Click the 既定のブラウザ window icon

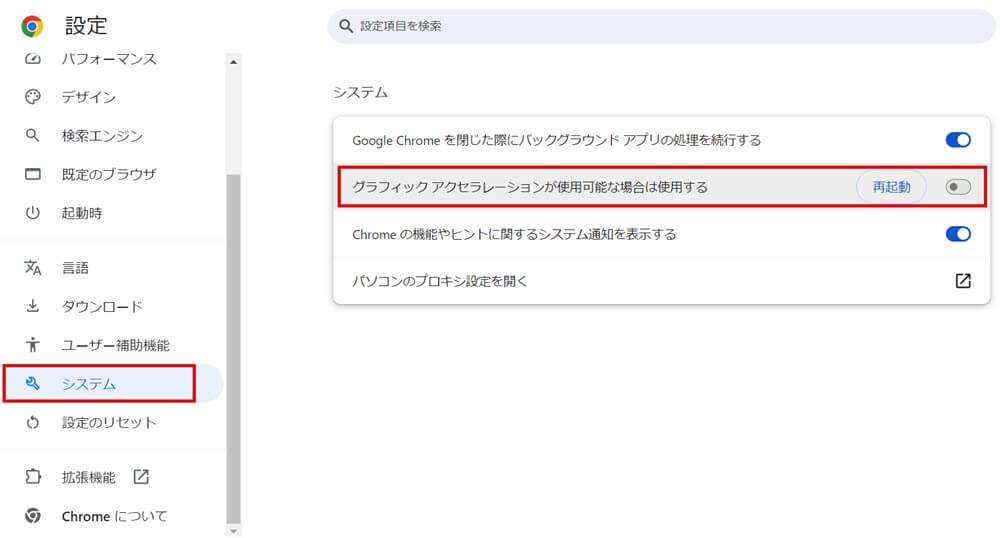point(33,174)
